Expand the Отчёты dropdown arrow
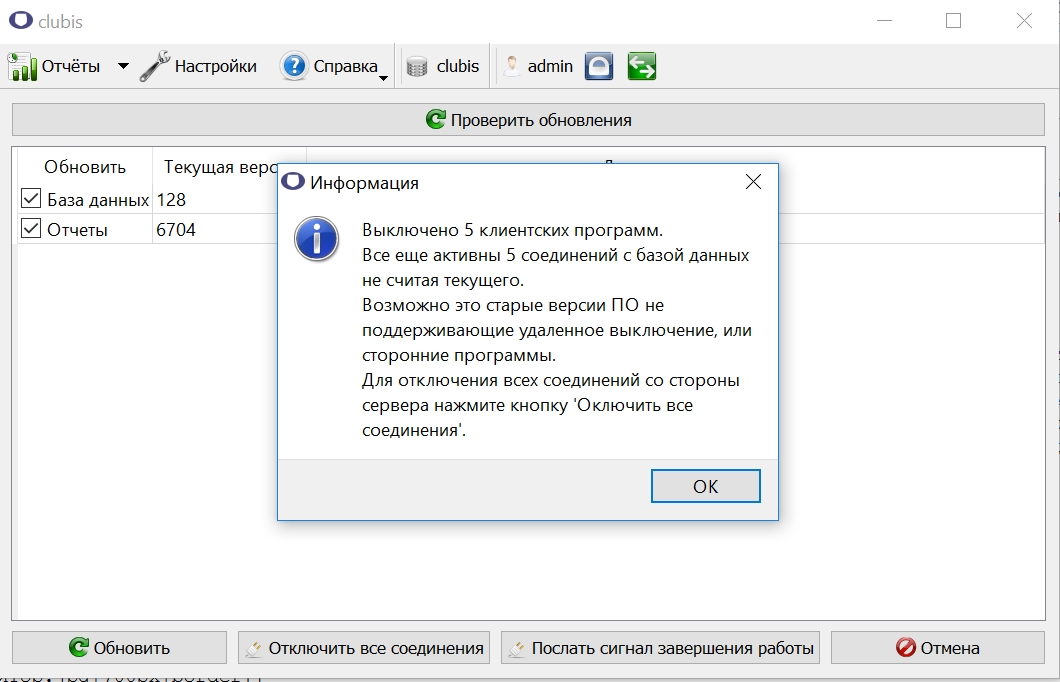Image resolution: width=1060 pixels, height=682 pixels. (123, 66)
